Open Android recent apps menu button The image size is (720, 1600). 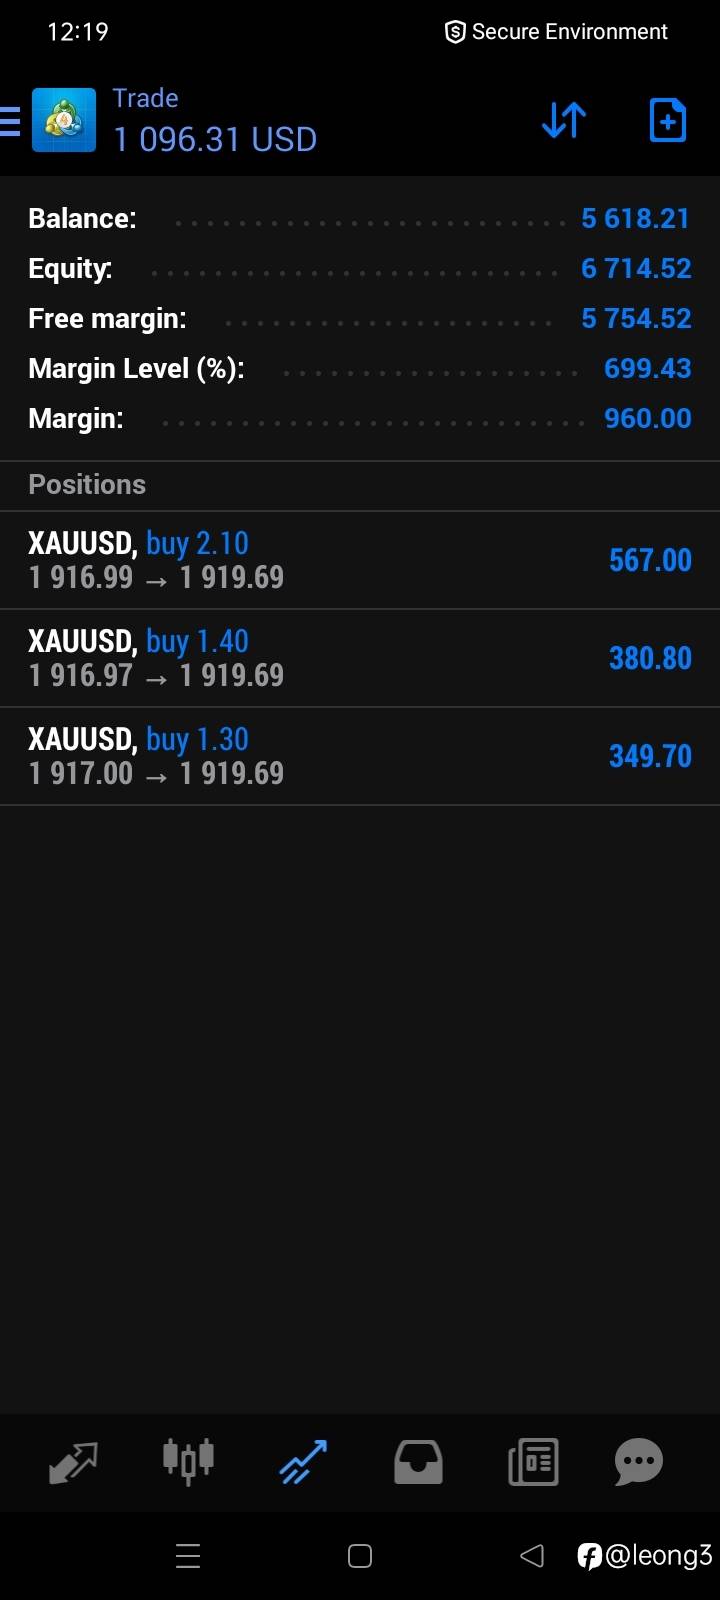pos(188,1556)
